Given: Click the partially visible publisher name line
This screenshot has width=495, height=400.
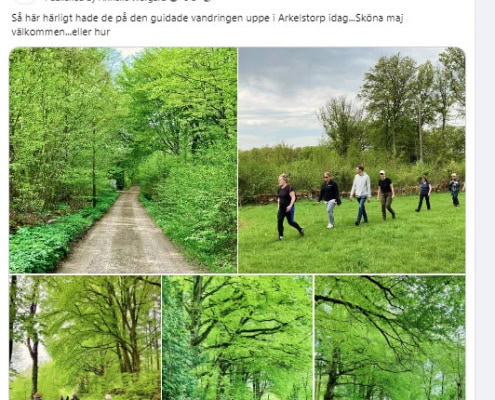Looking at the screenshot, I should tap(107, 1).
